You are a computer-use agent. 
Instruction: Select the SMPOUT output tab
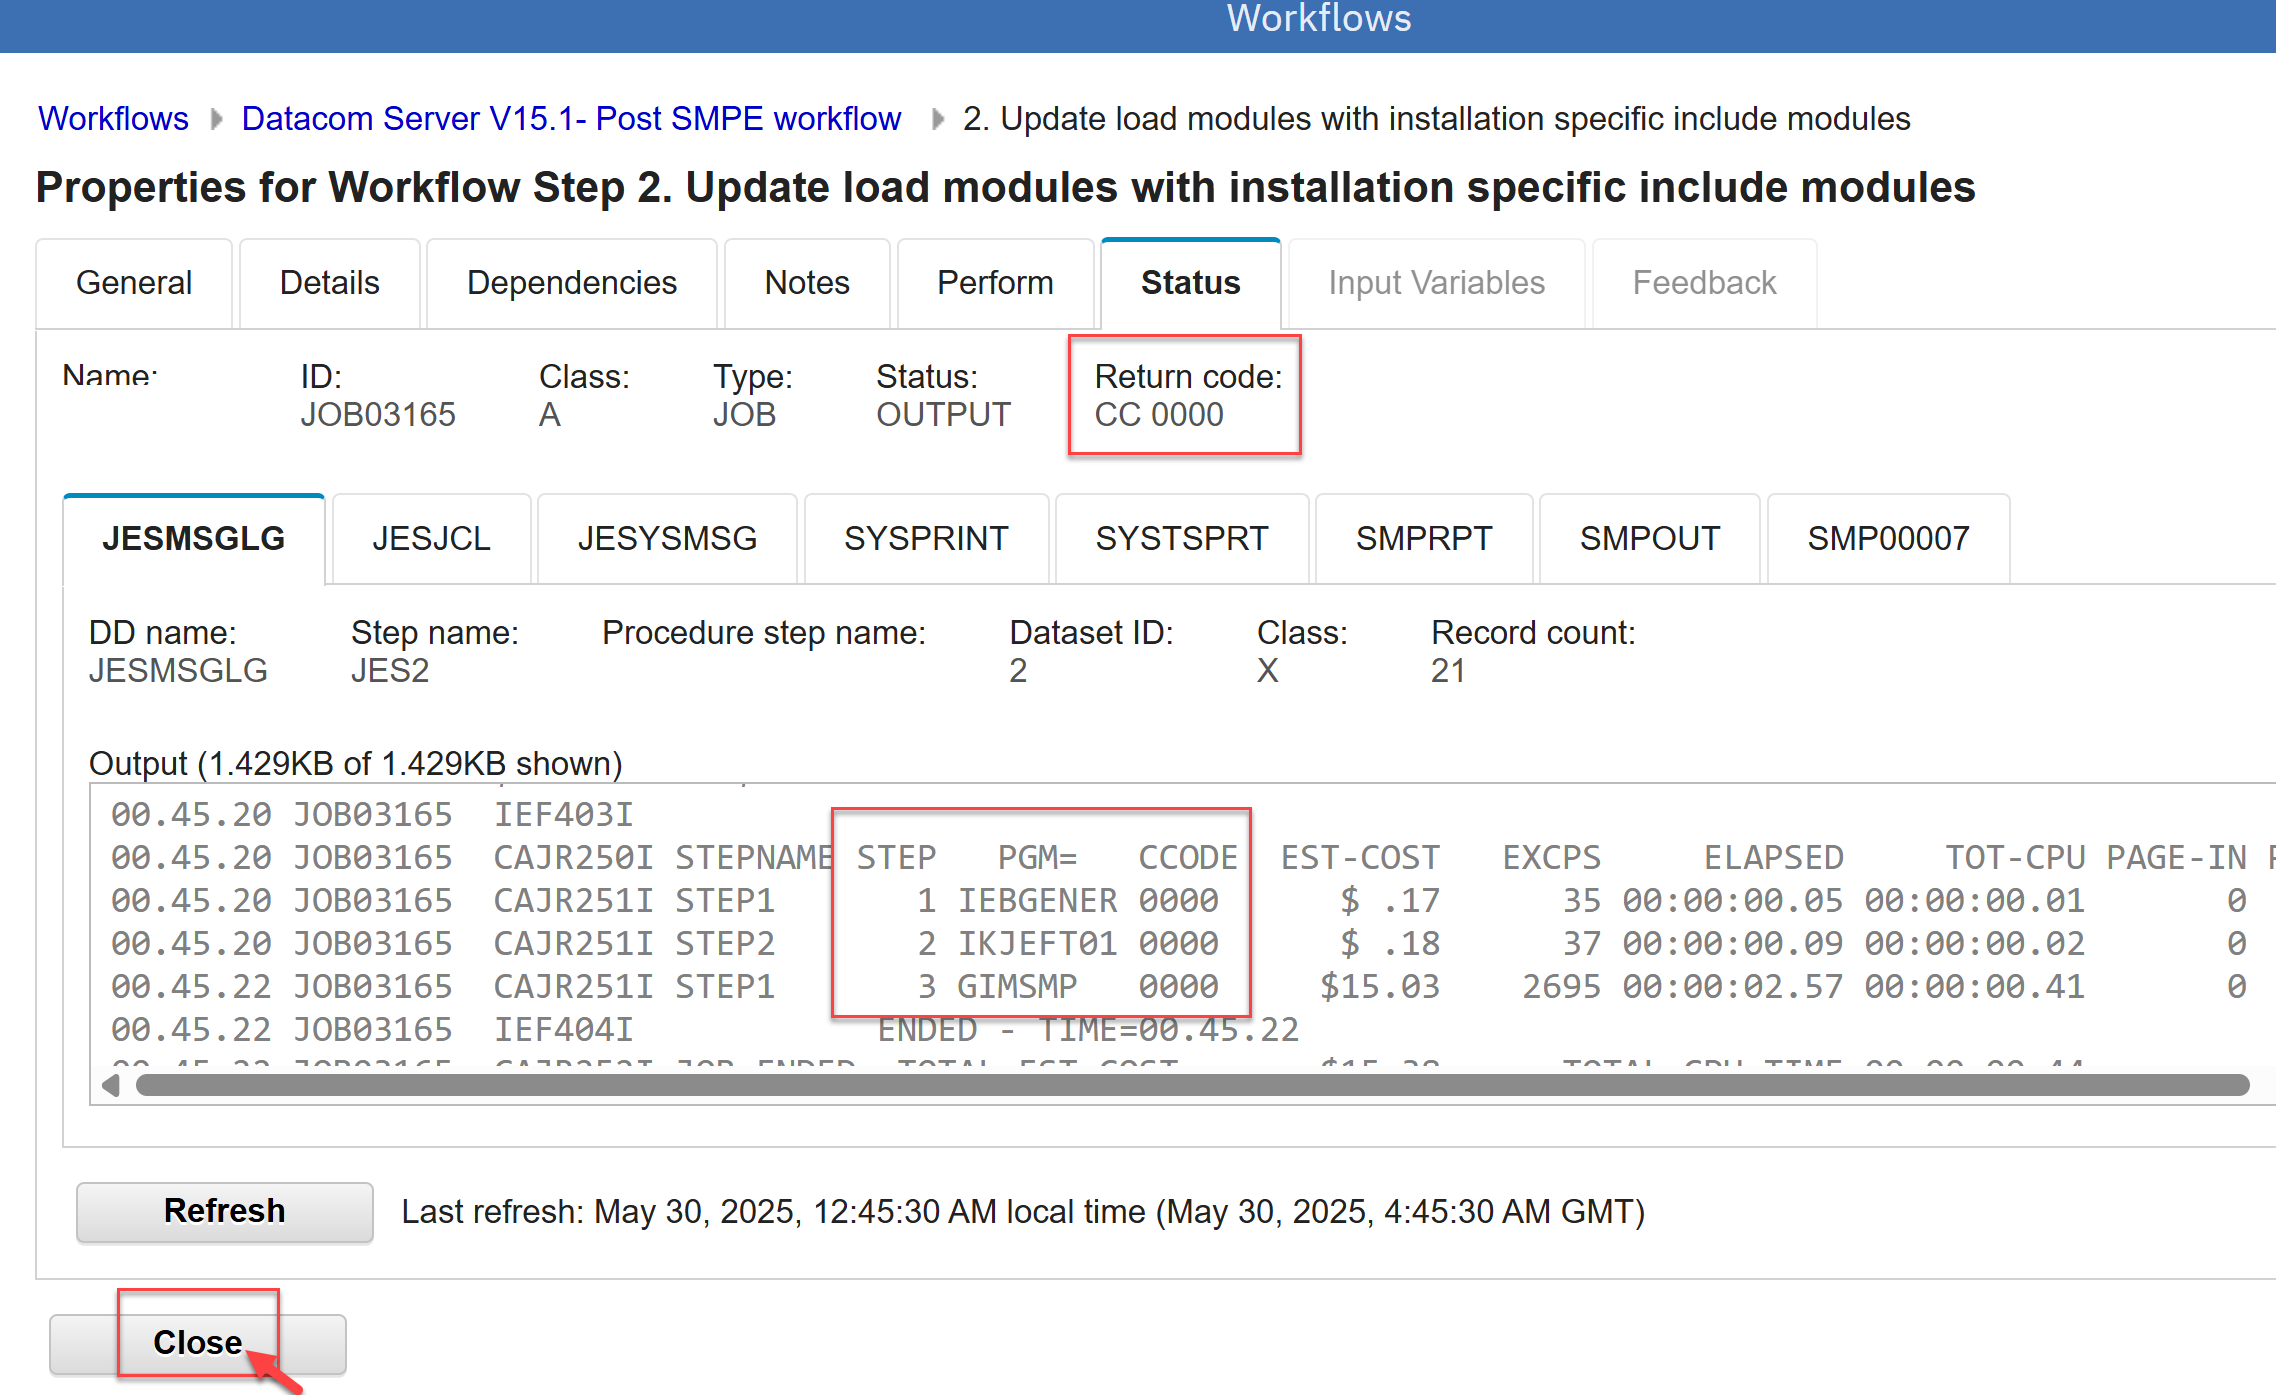1649,539
